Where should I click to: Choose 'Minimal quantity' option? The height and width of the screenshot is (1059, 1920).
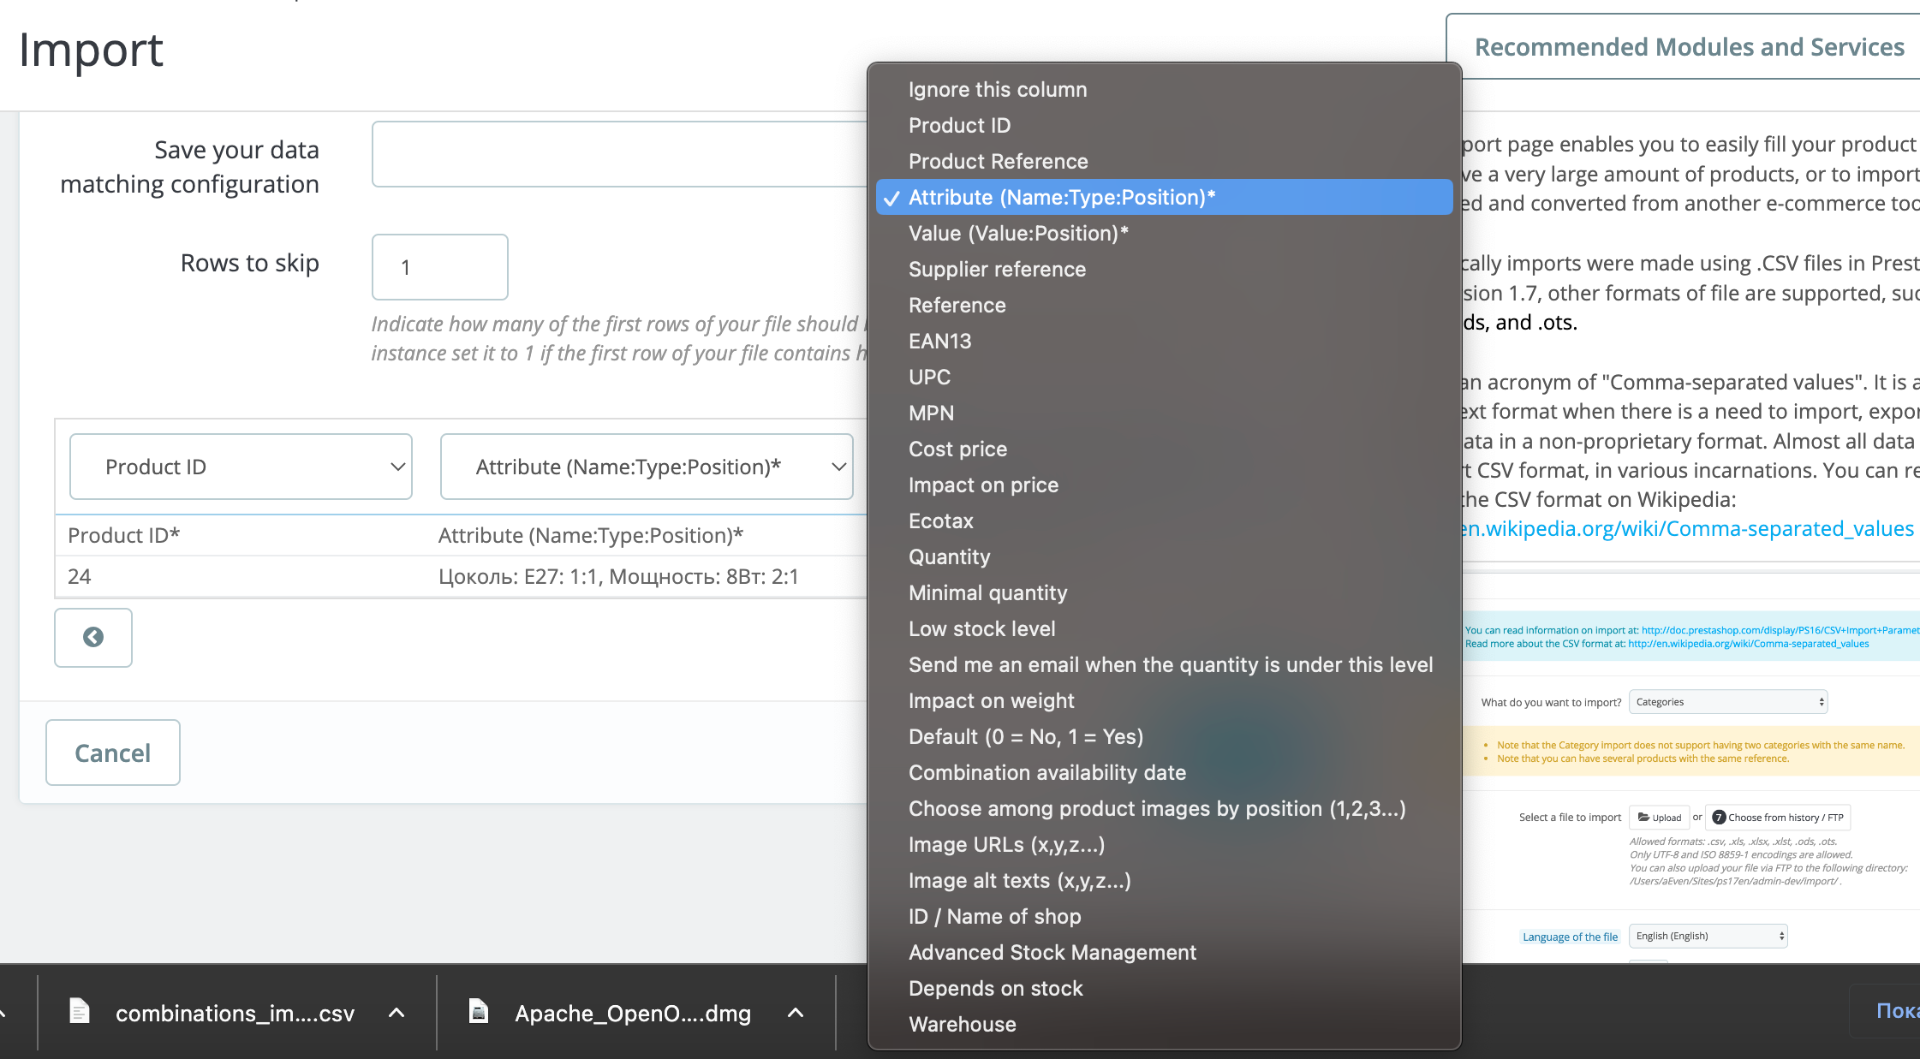coord(1164,594)
